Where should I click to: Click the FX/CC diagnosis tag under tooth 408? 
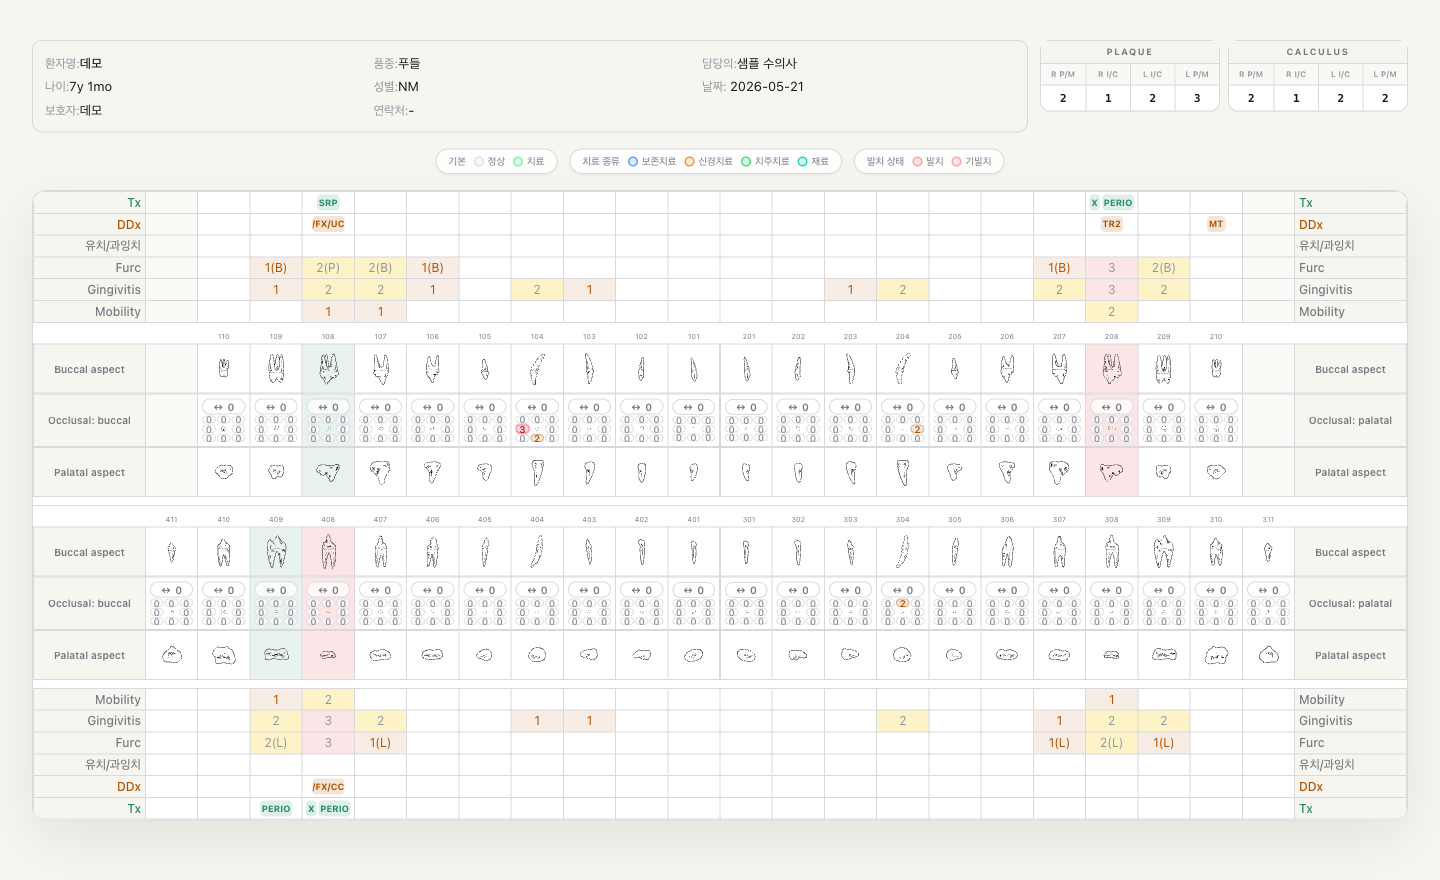click(x=328, y=787)
